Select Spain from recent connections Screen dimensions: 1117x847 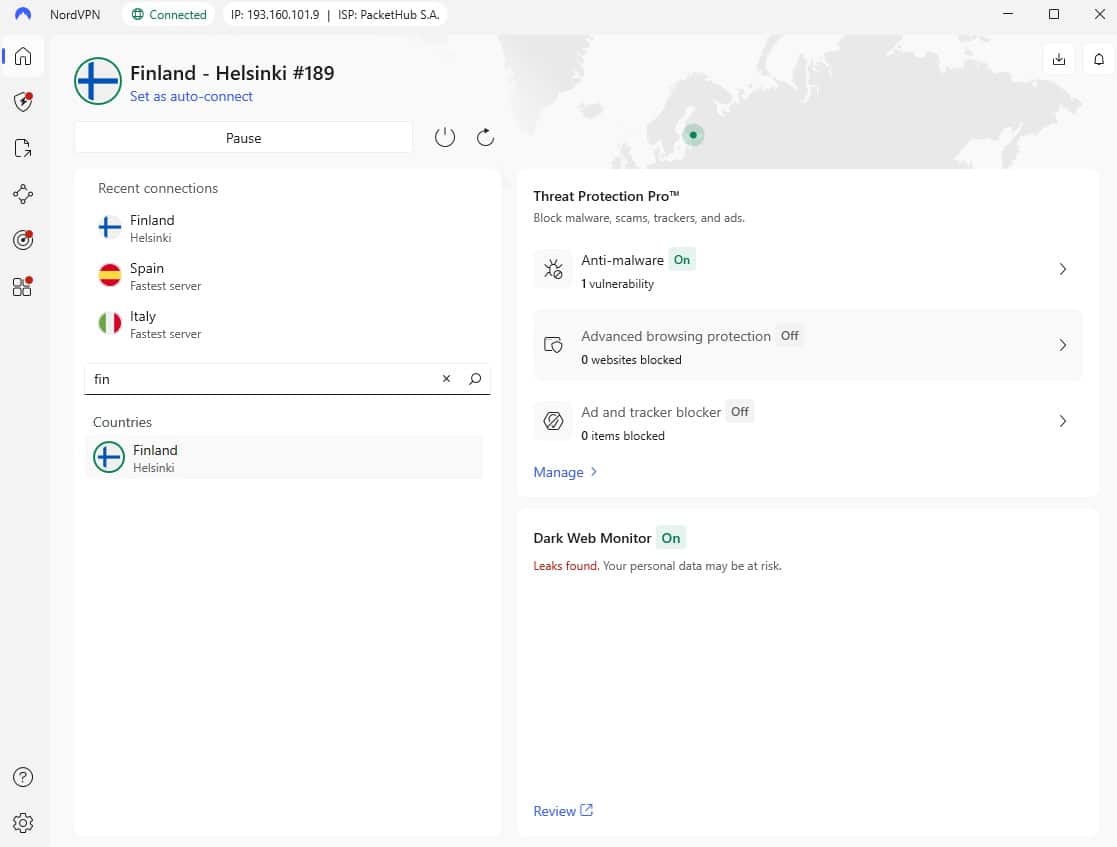point(147,276)
